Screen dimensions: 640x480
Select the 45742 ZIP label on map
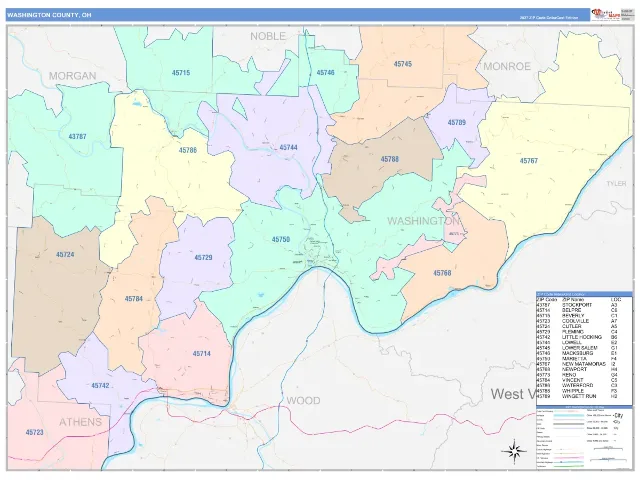[100, 386]
